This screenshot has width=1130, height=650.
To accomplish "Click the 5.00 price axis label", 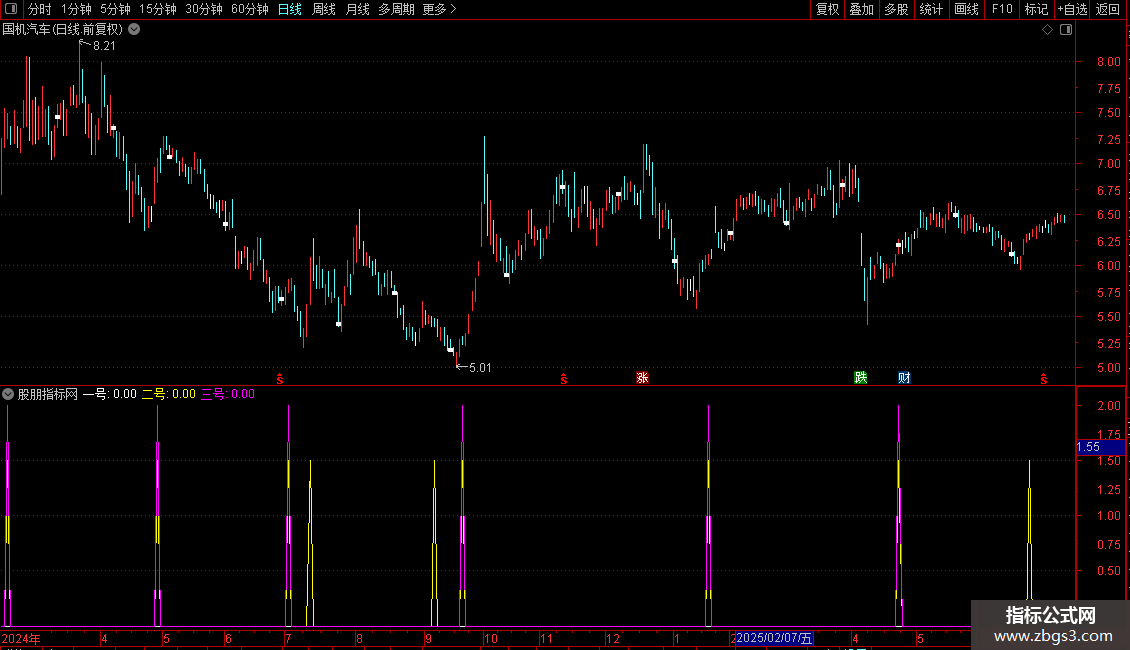I will pyautogui.click(x=1108, y=368).
